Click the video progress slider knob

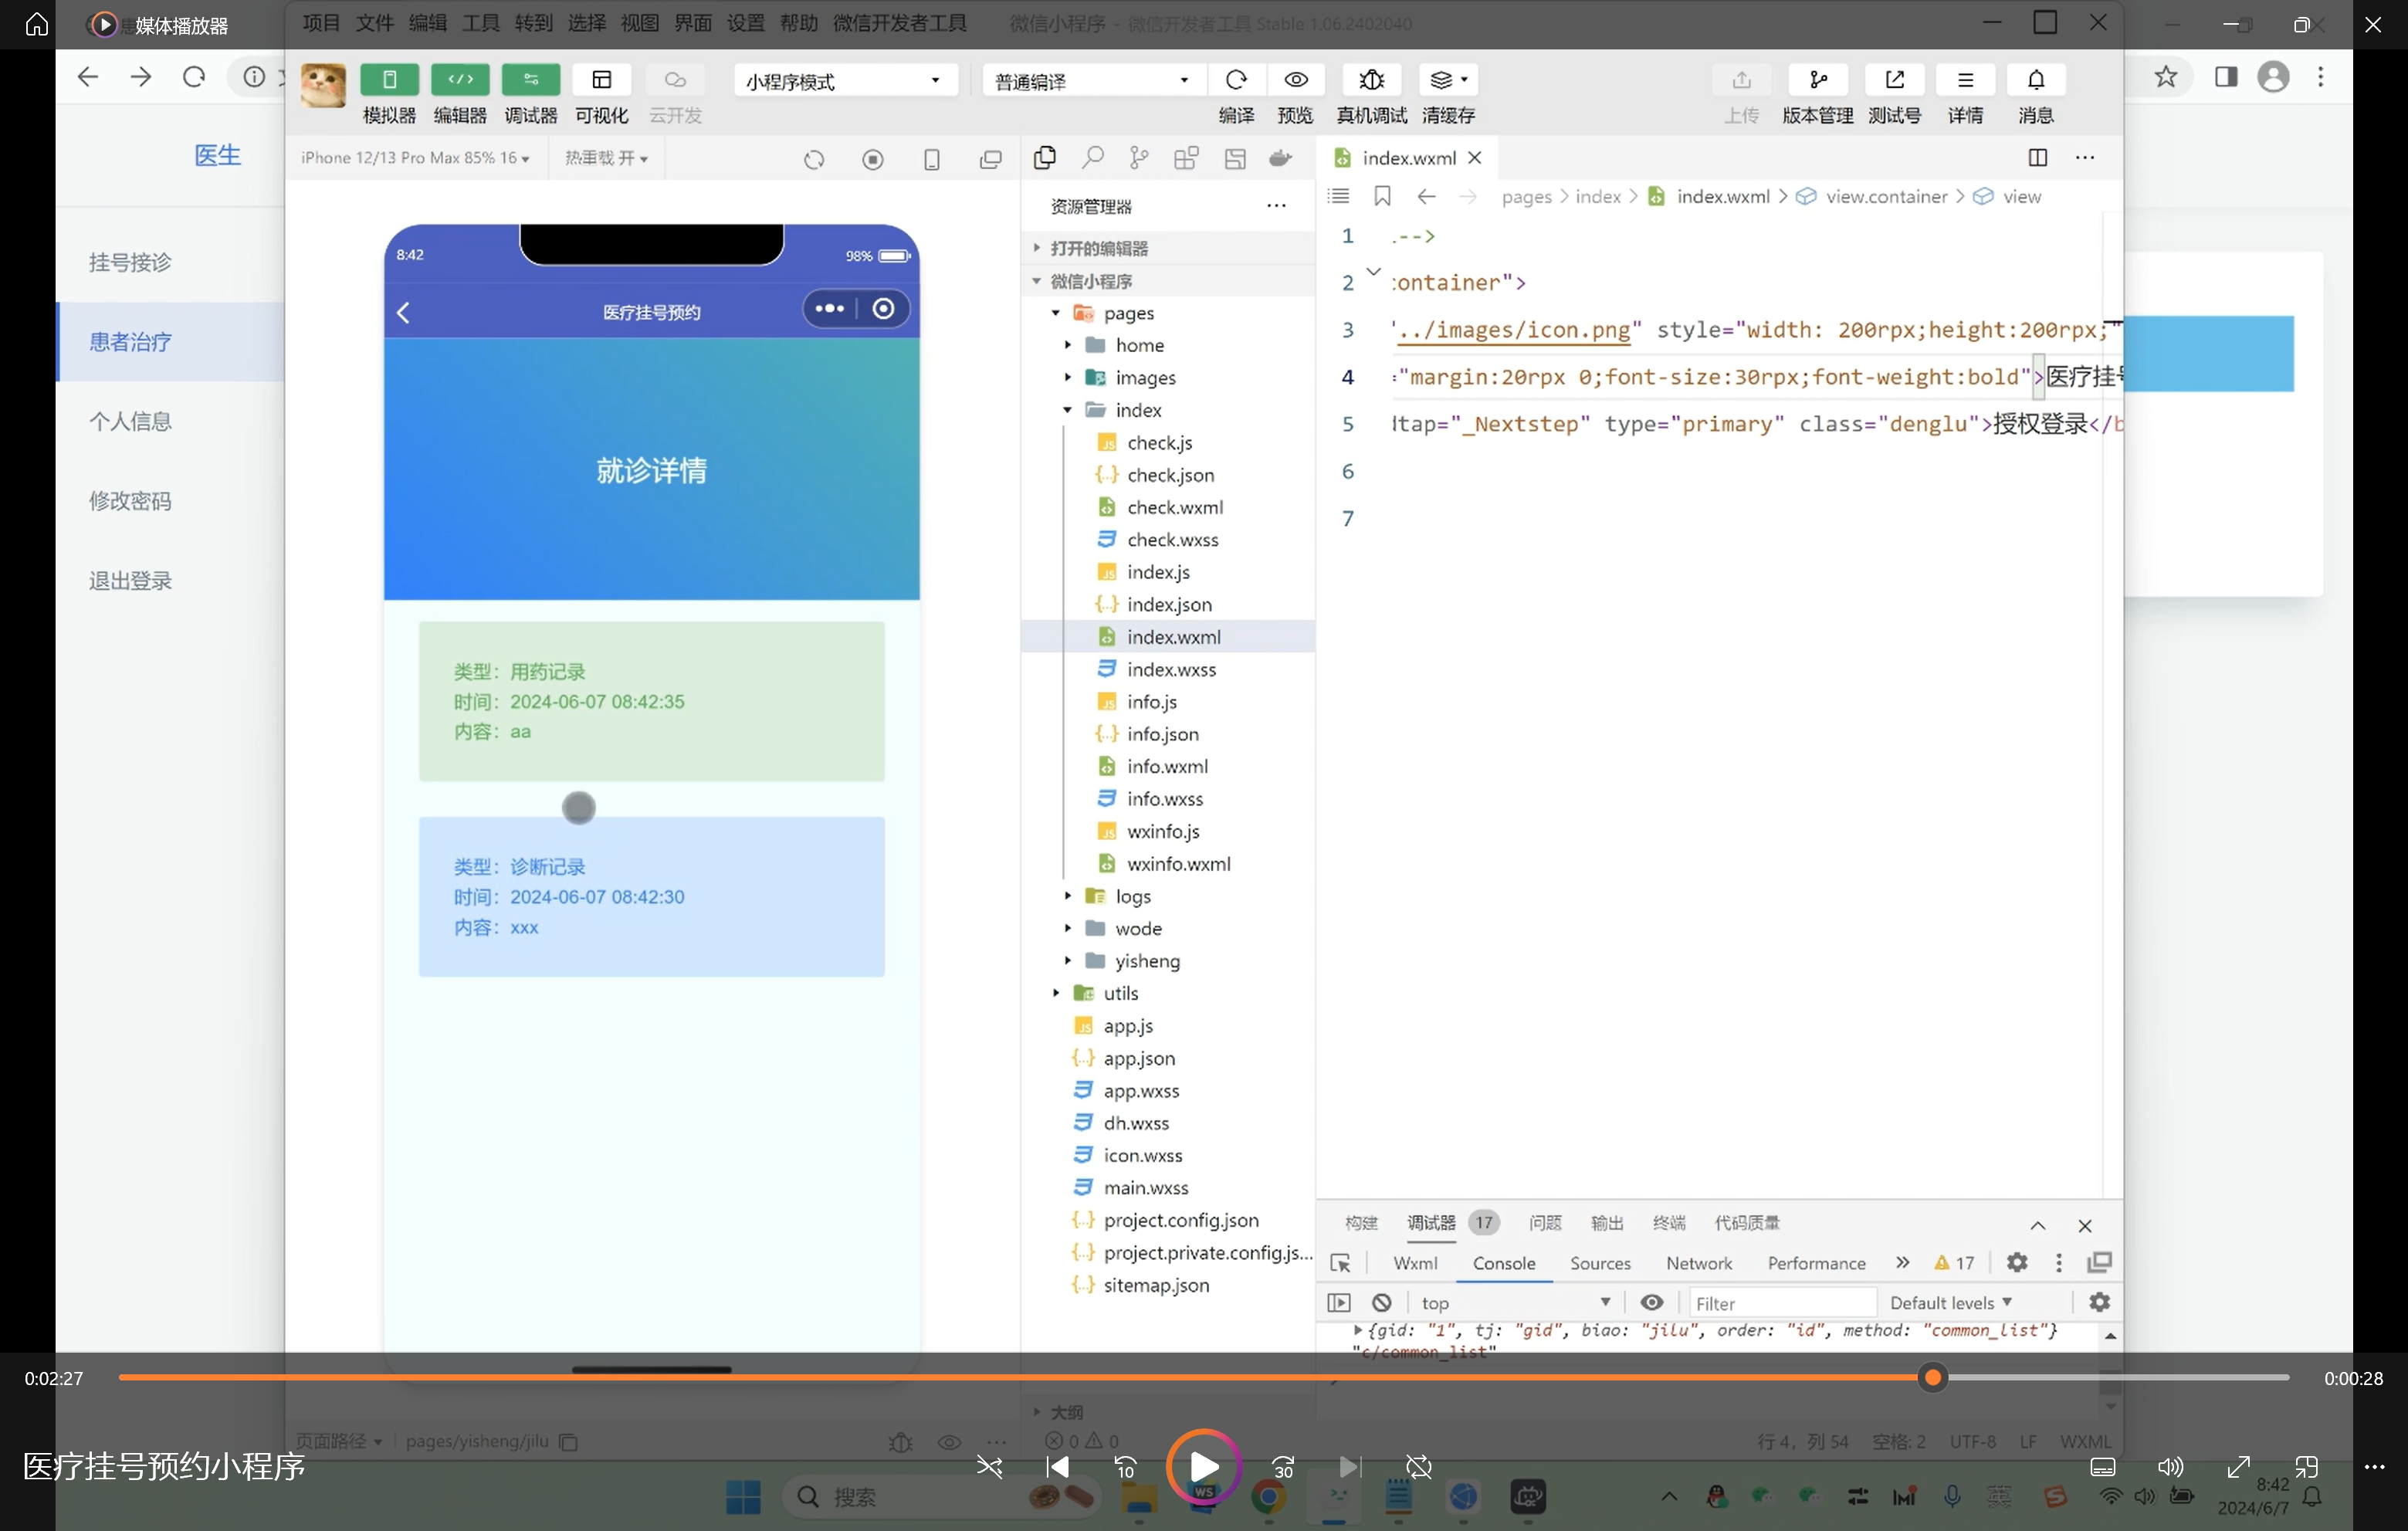click(1933, 1378)
